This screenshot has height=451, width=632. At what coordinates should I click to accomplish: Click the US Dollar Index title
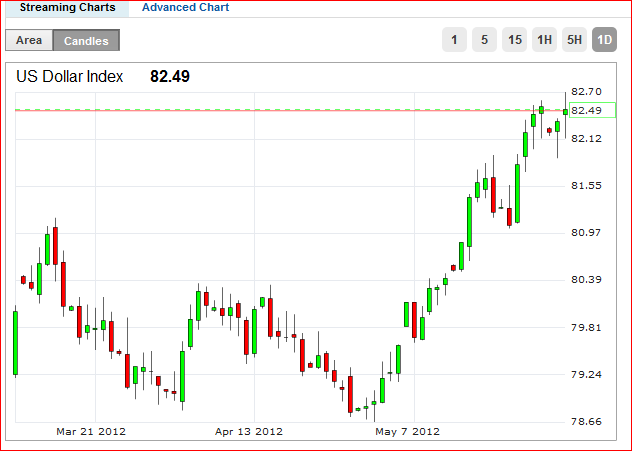pyautogui.click(x=69, y=77)
